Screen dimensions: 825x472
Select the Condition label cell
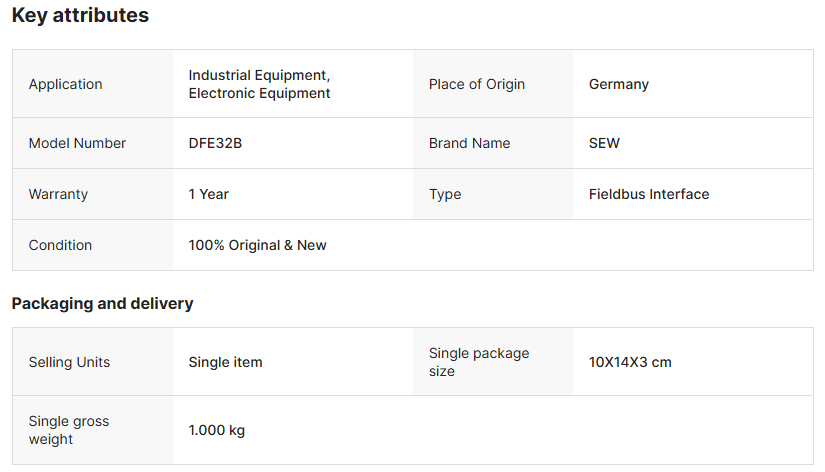60,245
